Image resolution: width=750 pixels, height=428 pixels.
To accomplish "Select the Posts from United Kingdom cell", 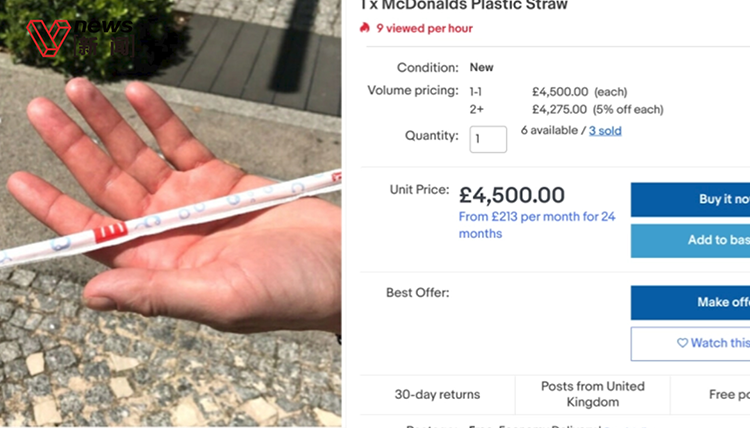I will coord(592,394).
